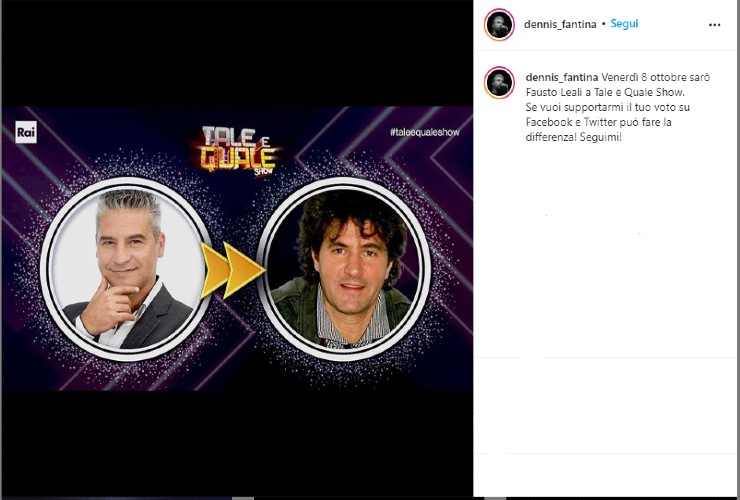This screenshot has width=740, height=500.
Task: Click the "Se vuoi supportarmi" caption line
Action: click(x=608, y=107)
